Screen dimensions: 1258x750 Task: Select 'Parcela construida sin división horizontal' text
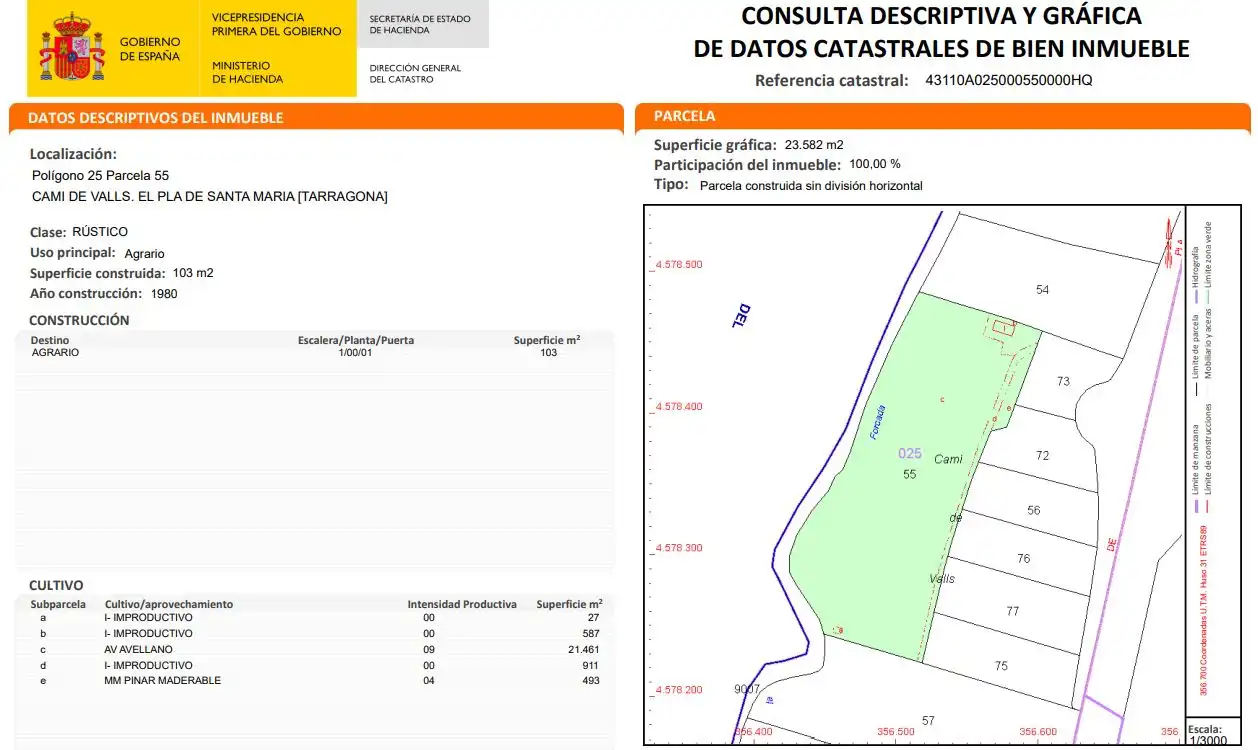pos(811,186)
